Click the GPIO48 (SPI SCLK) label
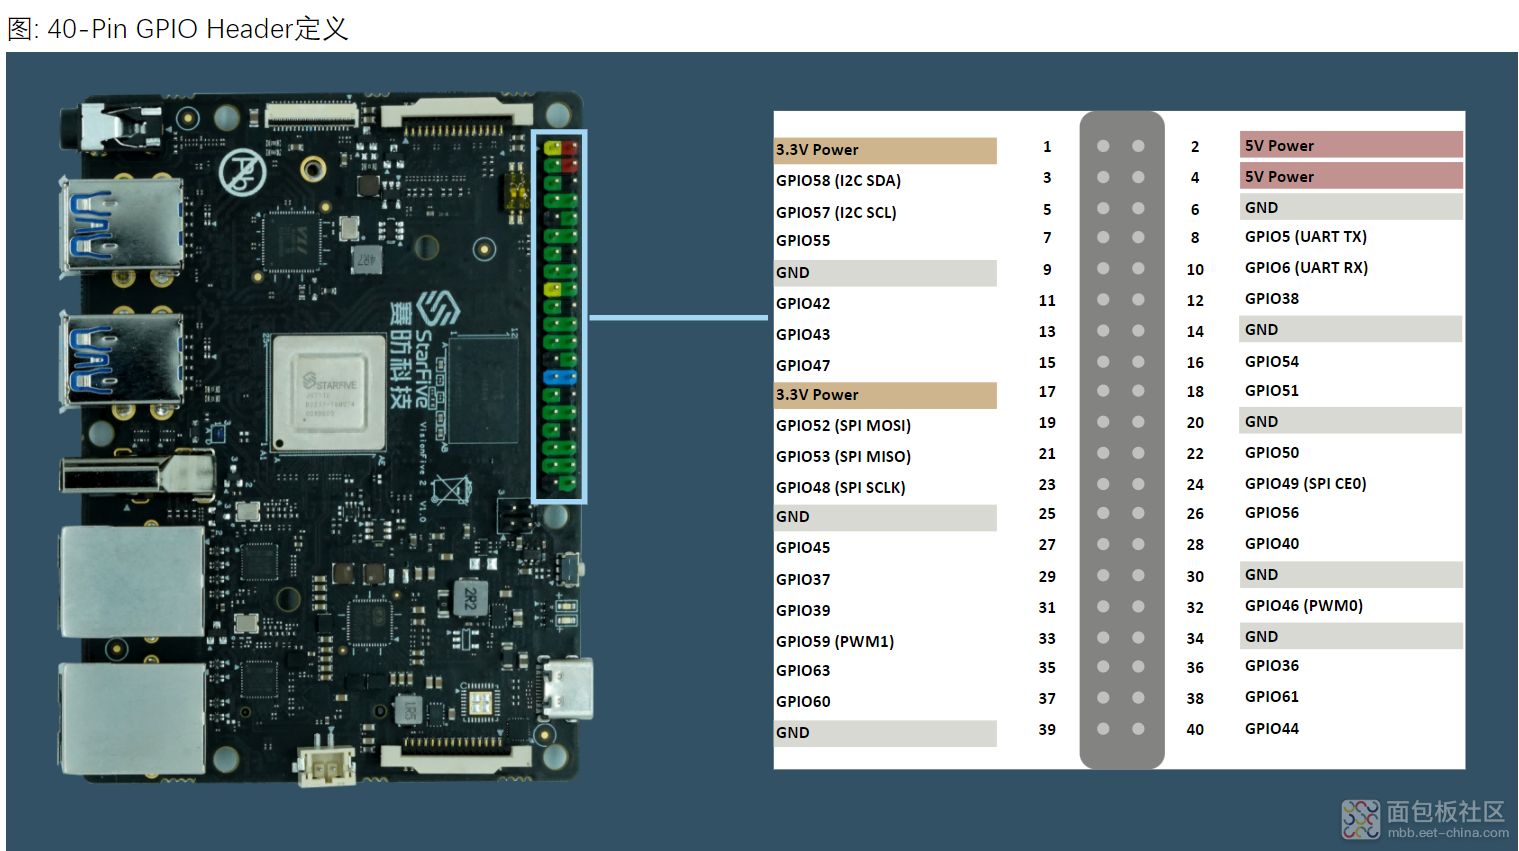1519x851 pixels. pyautogui.click(x=840, y=488)
